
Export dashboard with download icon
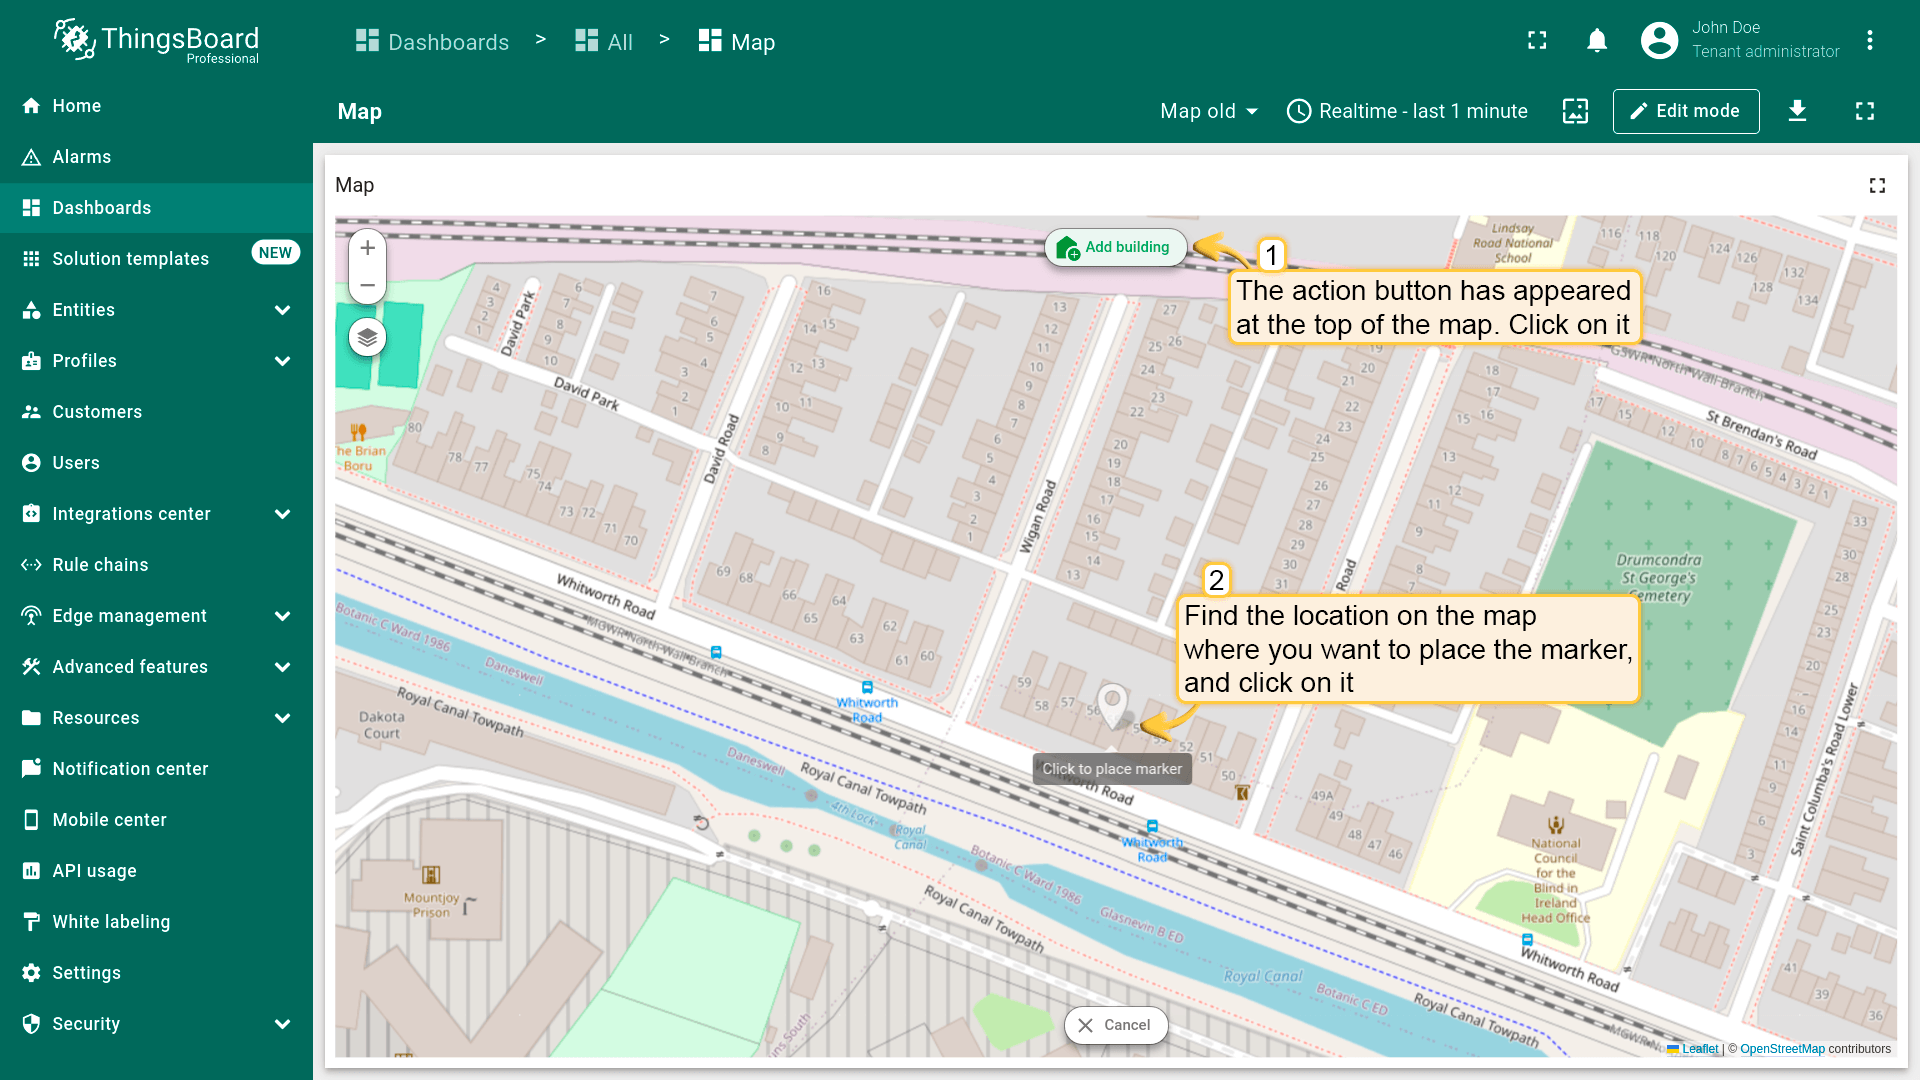pos(1797,111)
